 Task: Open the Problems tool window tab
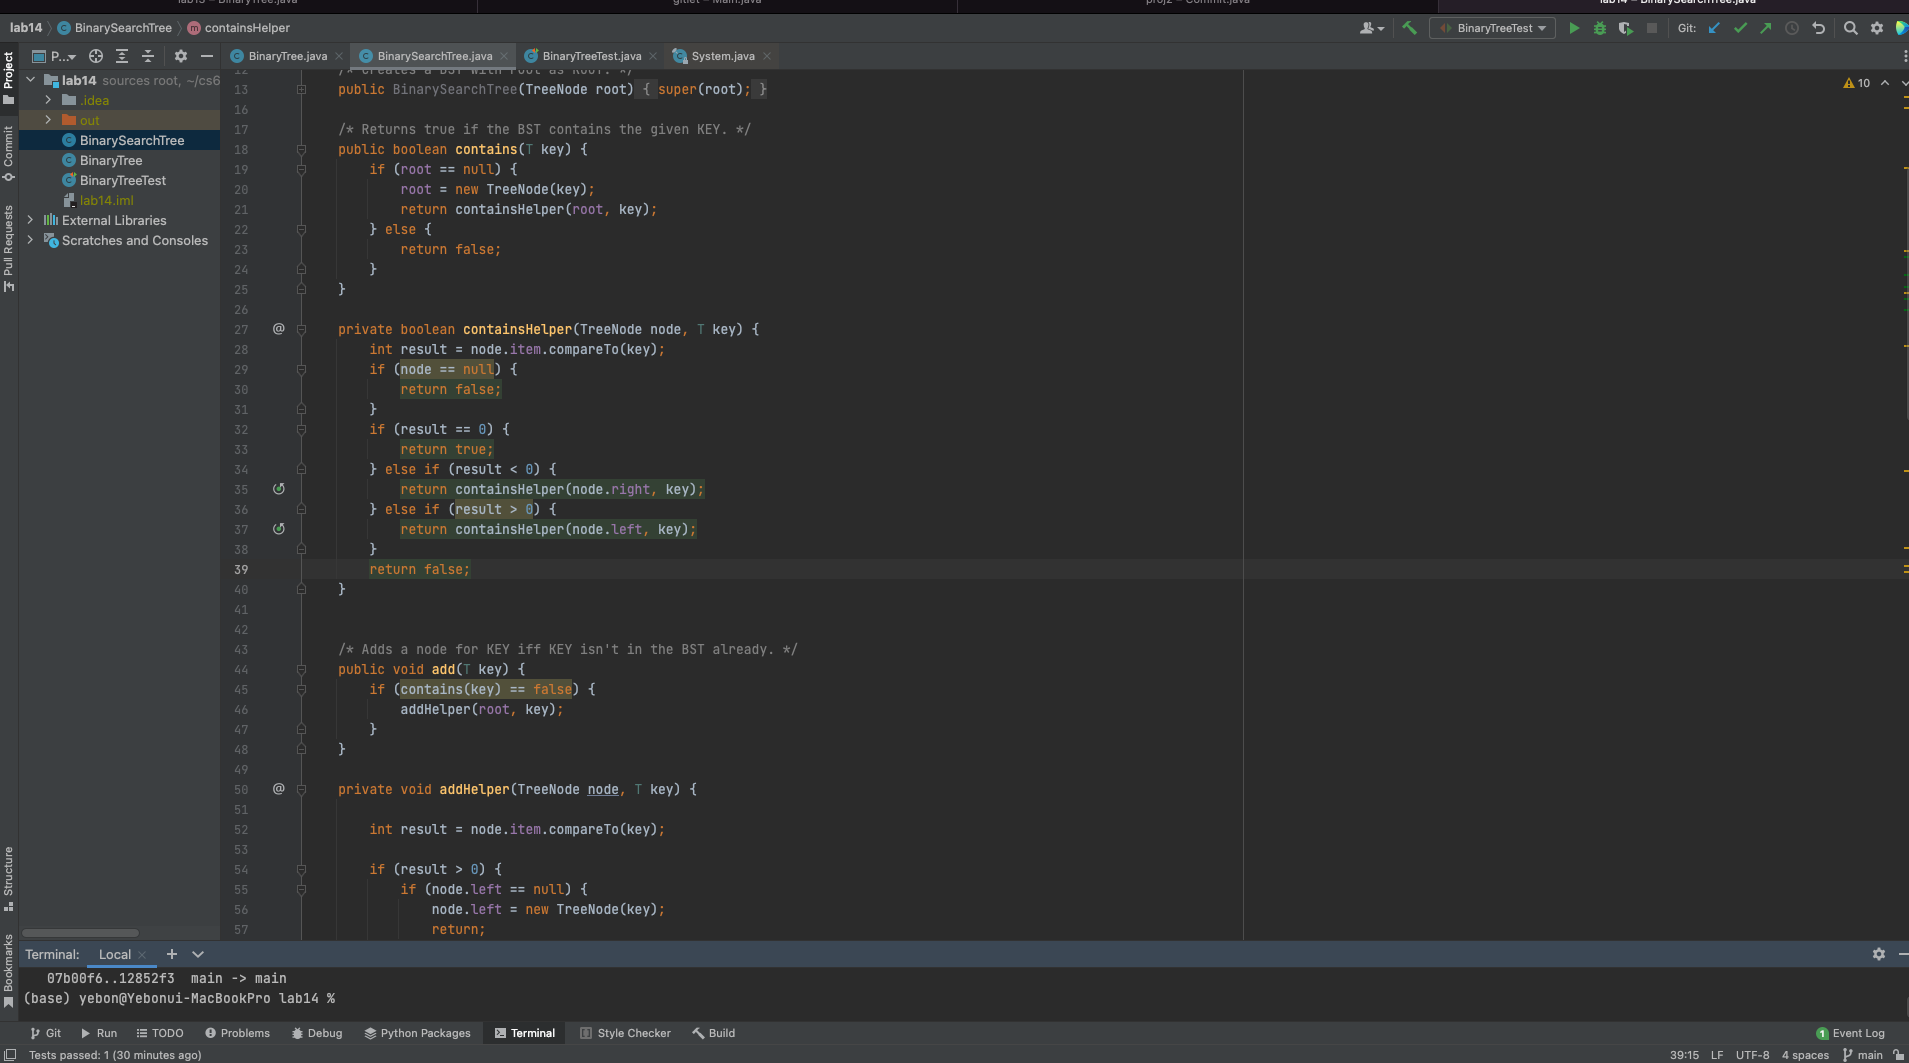point(237,1033)
